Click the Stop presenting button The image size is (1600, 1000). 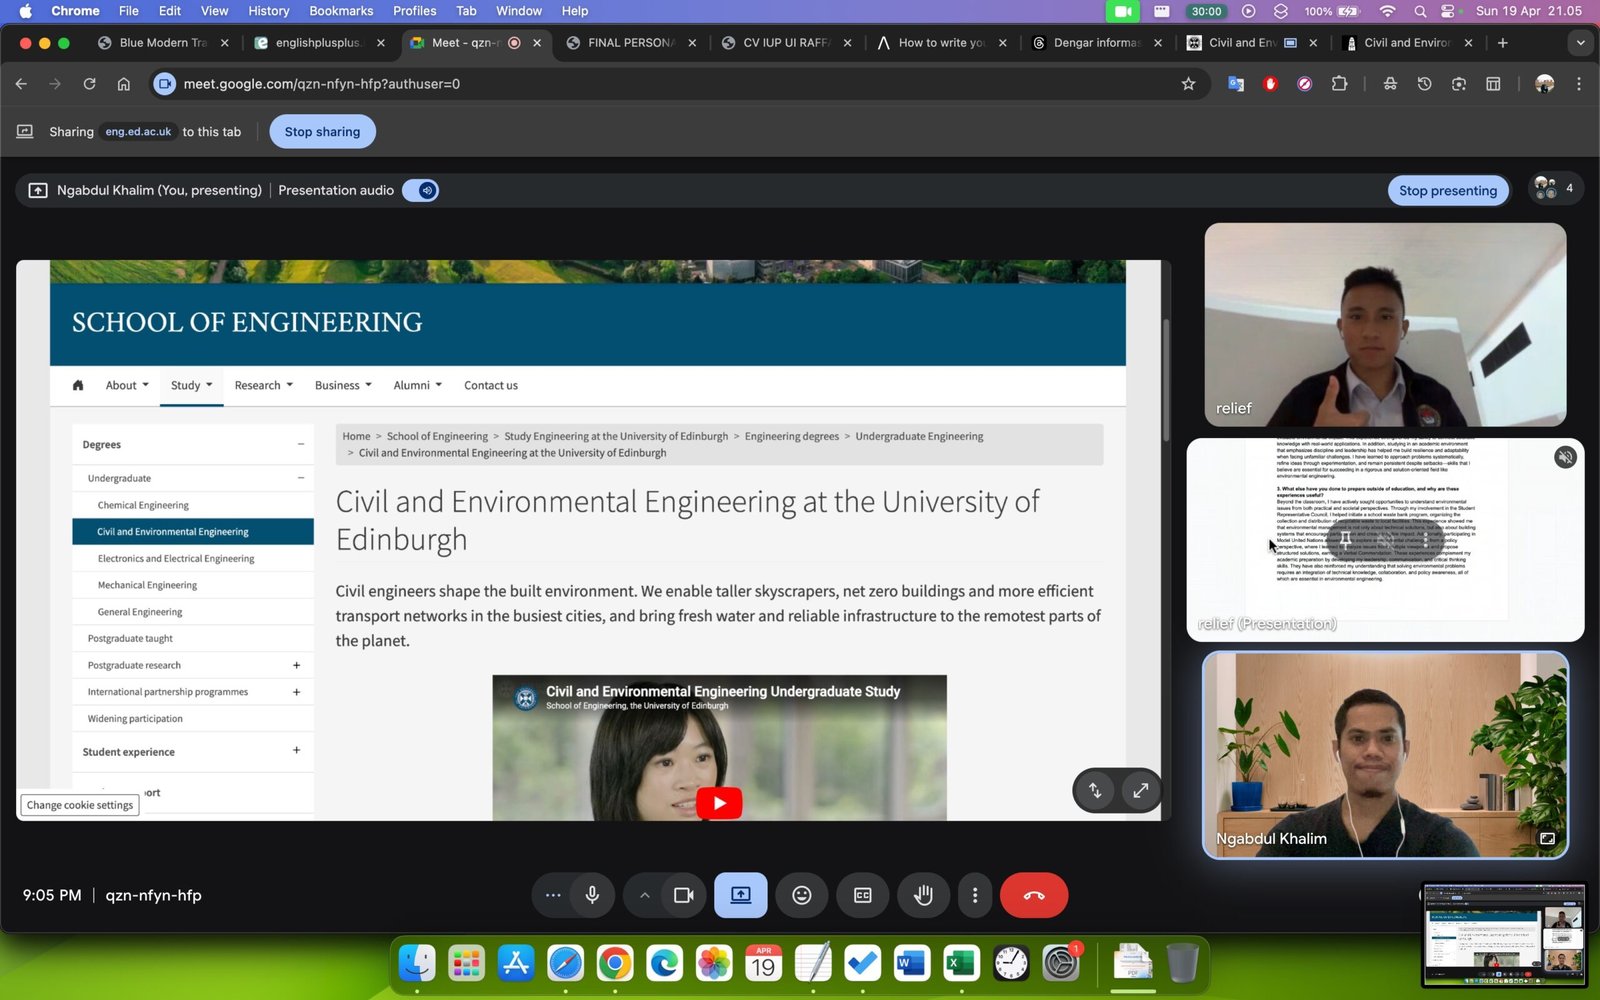coord(1448,190)
